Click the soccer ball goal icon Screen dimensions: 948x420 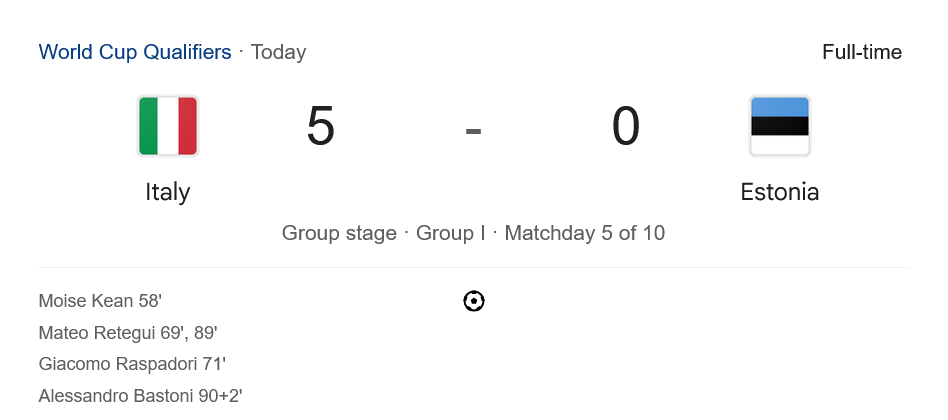tap(474, 301)
